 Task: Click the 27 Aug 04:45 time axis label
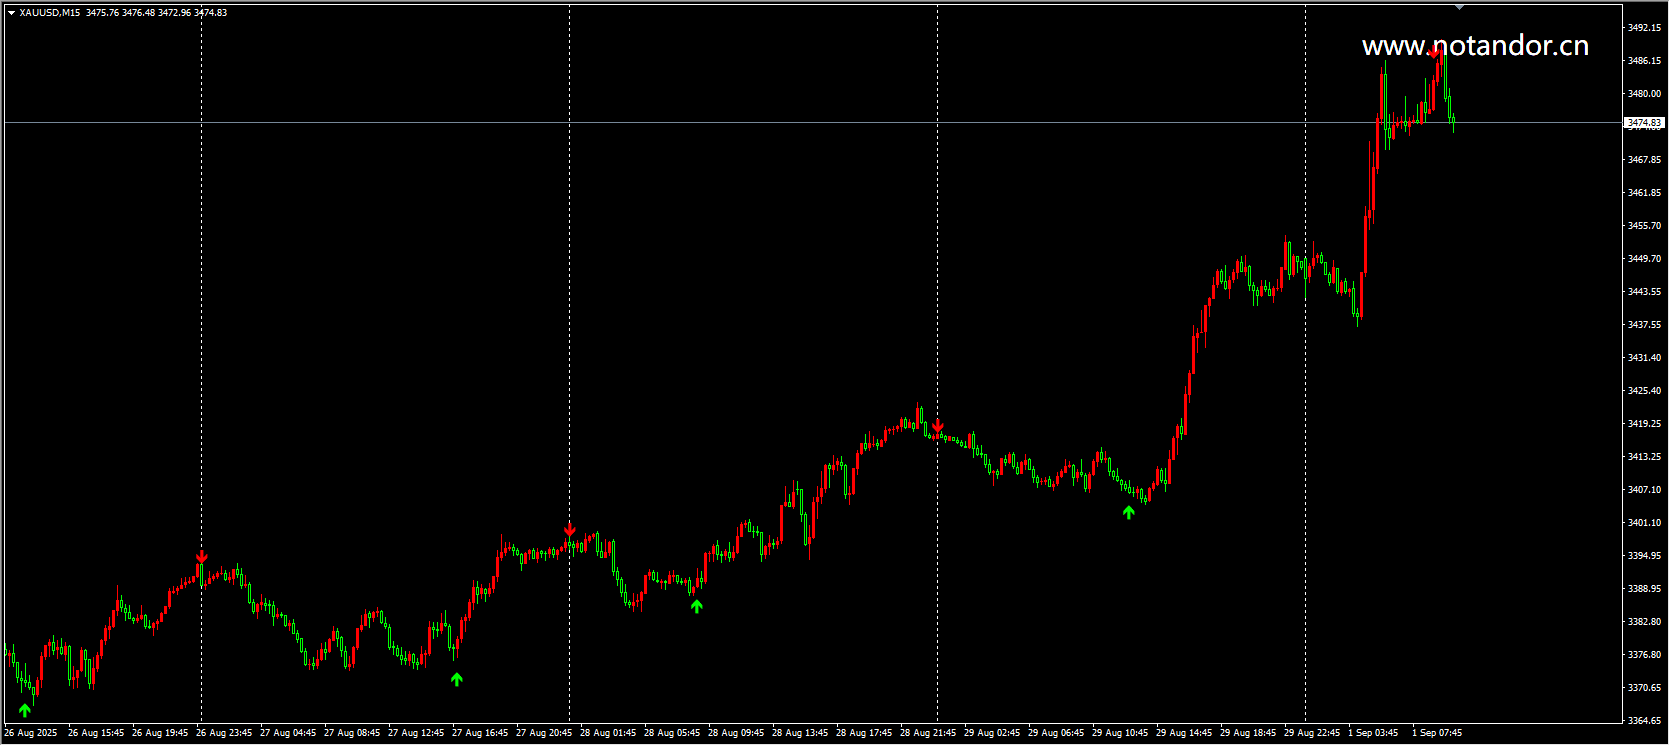click(288, 733)
